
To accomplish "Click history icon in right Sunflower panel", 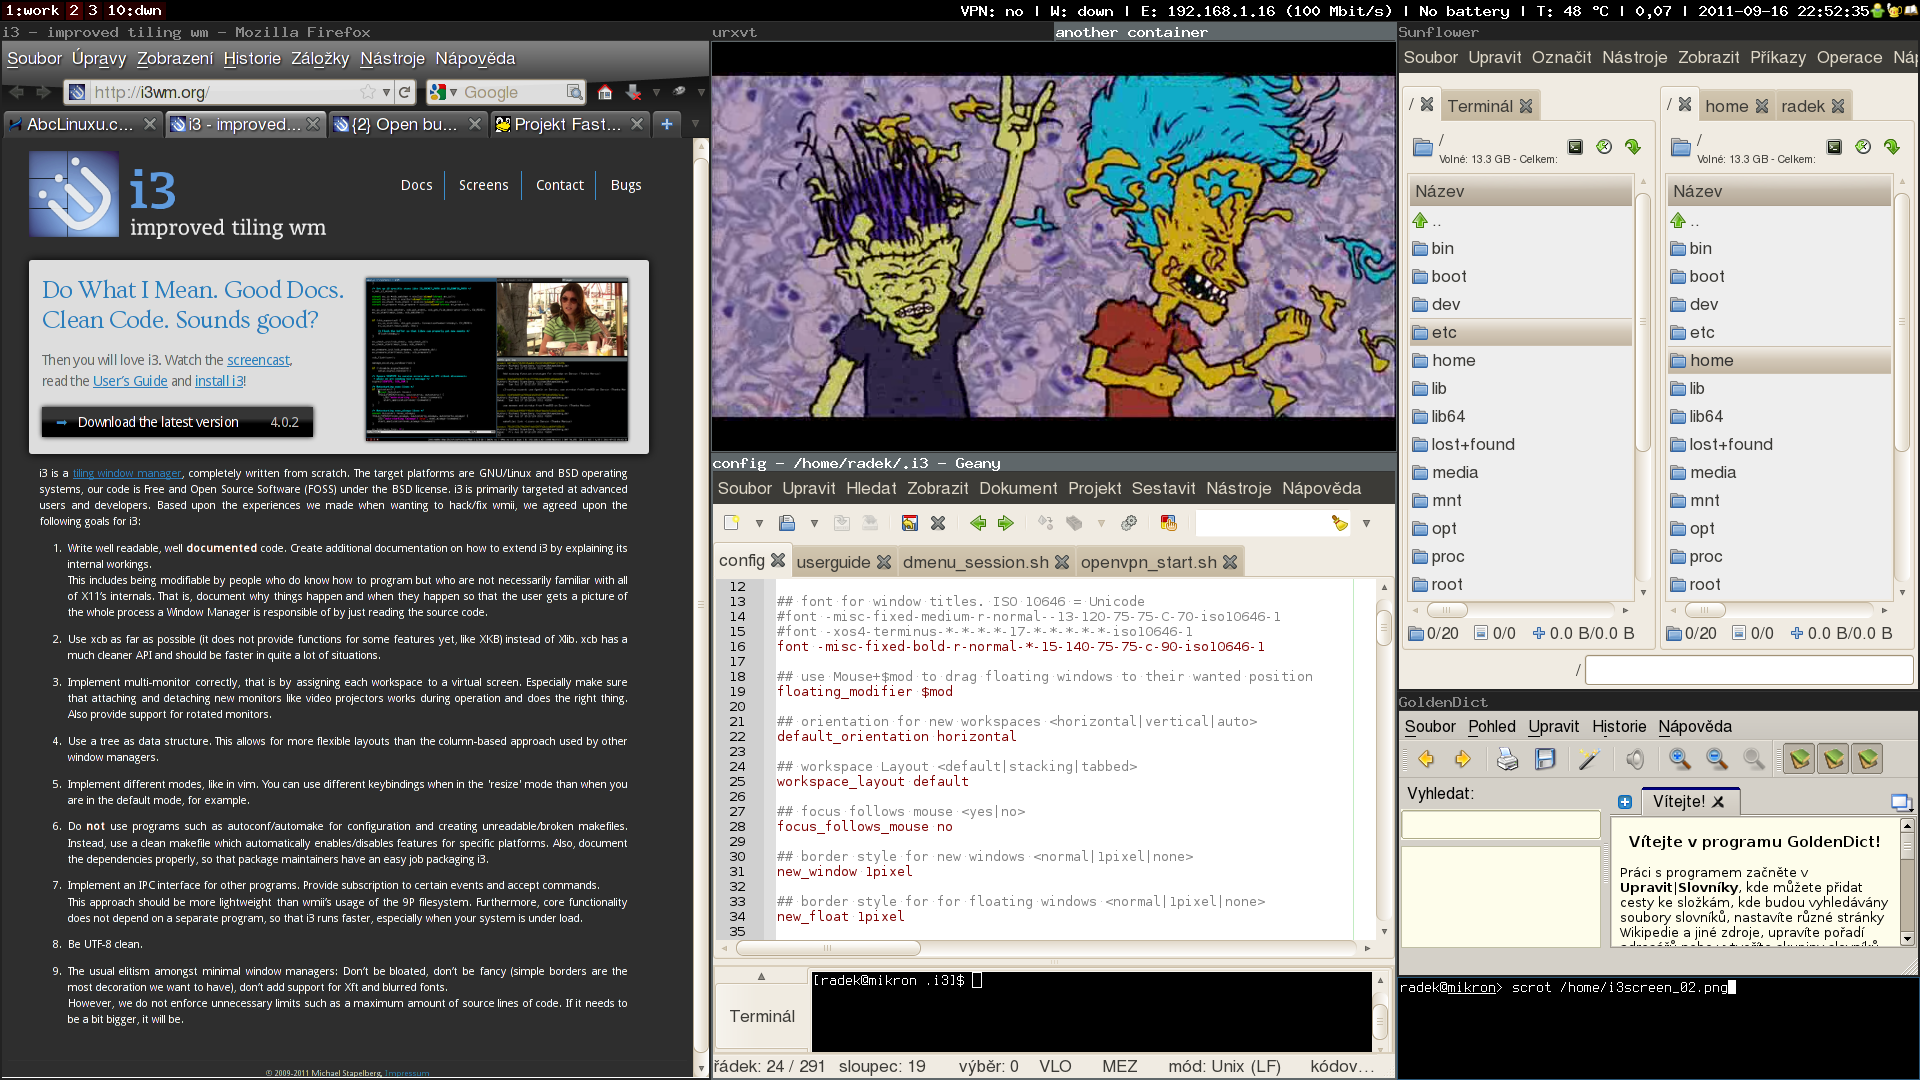I will 1863,147.
